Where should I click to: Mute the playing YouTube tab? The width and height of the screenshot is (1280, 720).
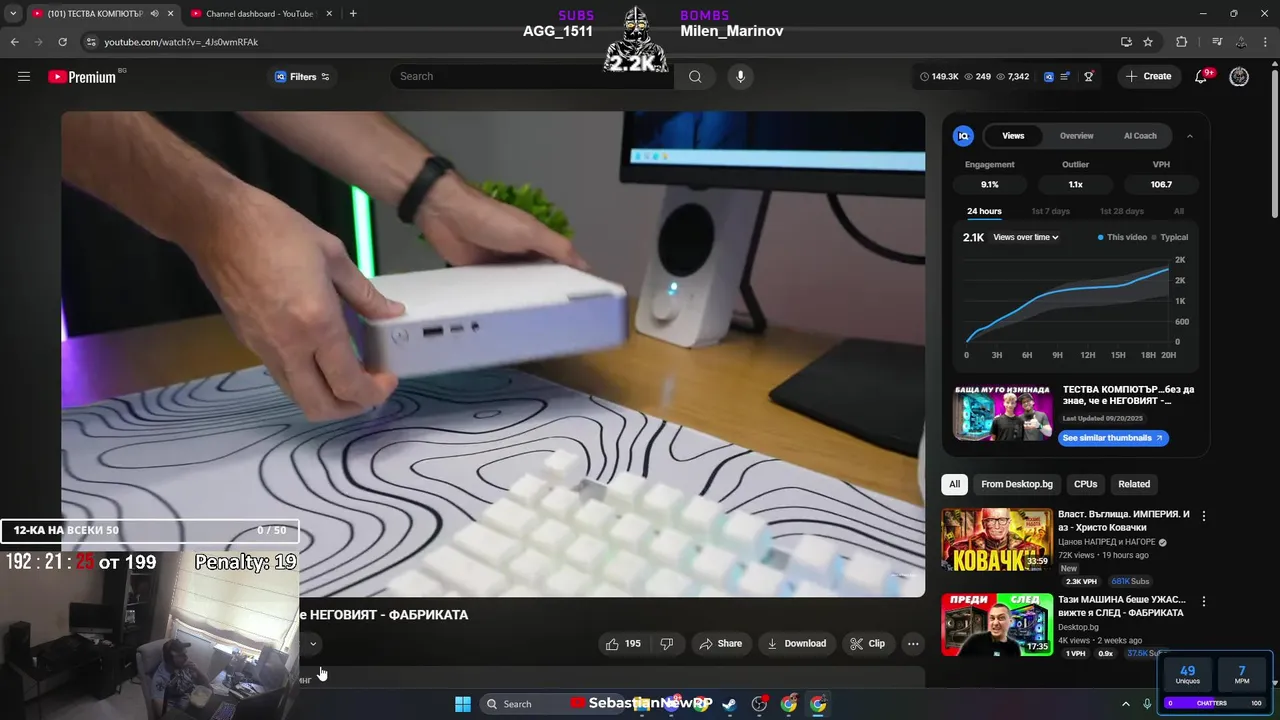click(154, 14)
